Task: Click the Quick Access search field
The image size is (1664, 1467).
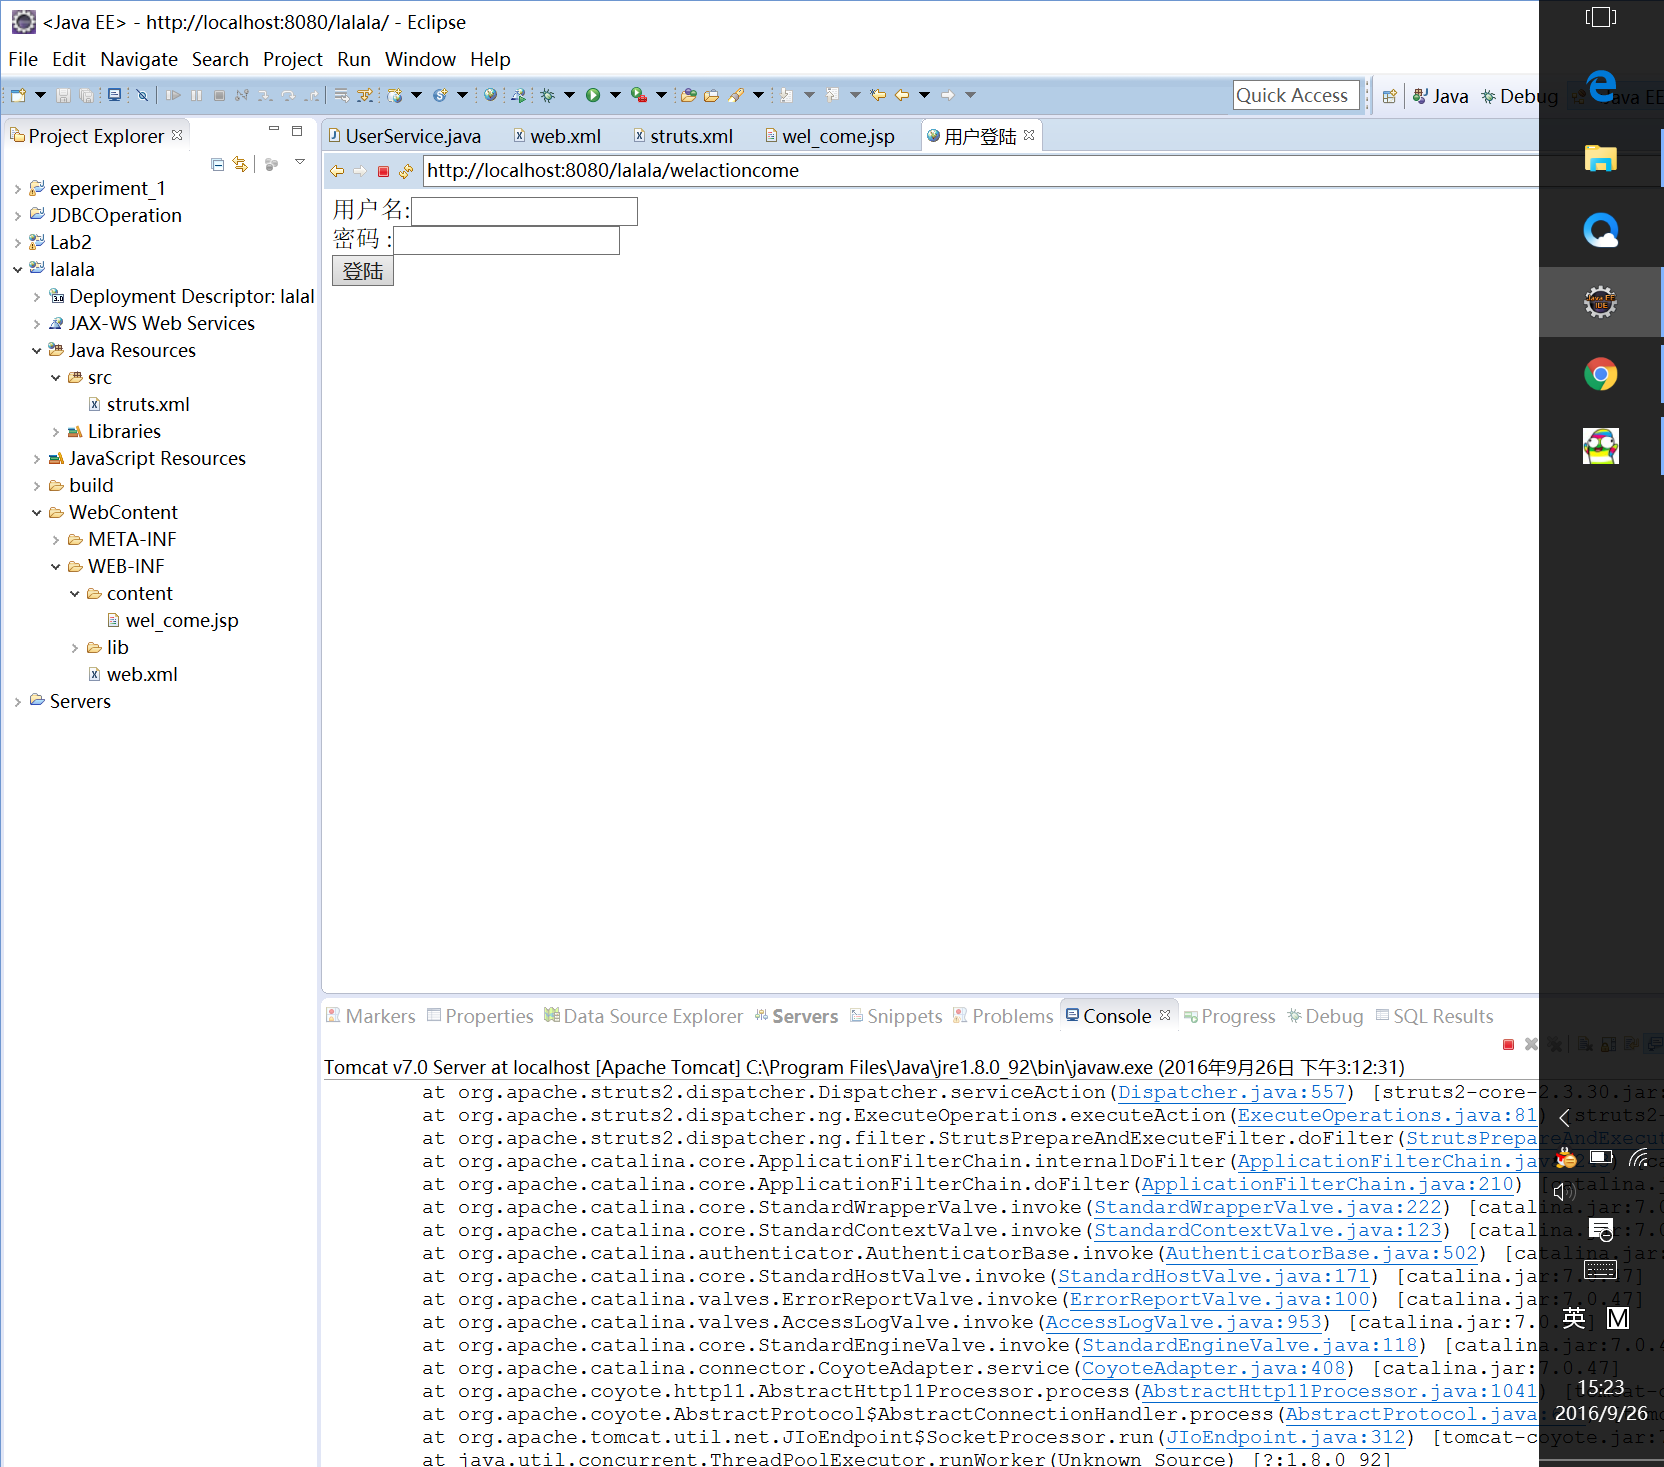Action: coord(1296,95)
